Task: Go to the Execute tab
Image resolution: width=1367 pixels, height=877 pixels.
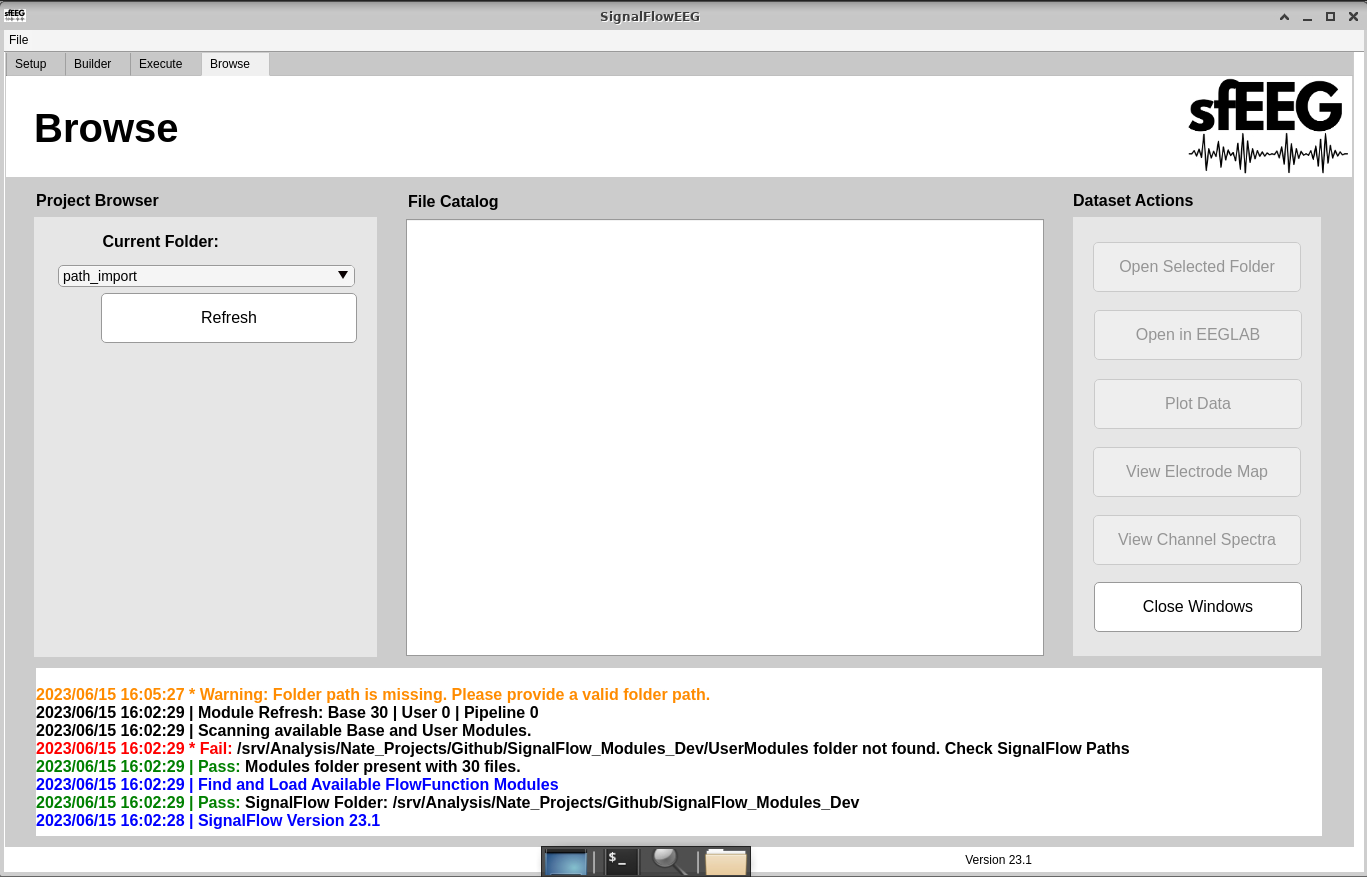Action: point(161,64)
